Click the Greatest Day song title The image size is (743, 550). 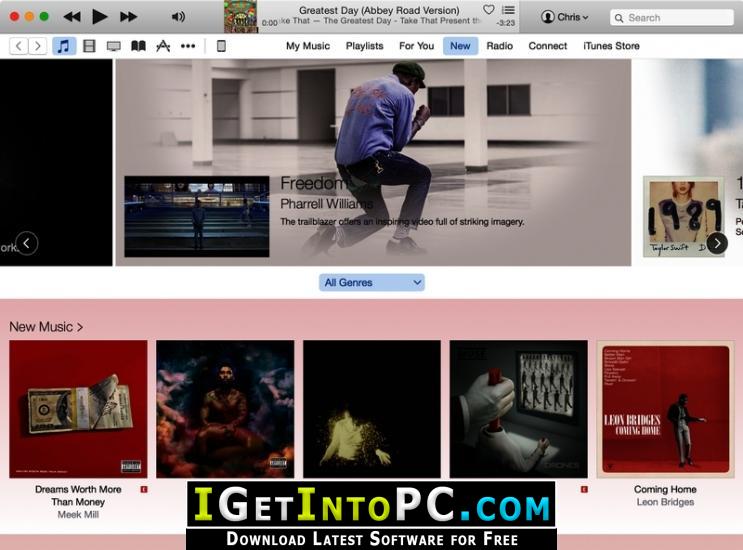pyautogui.click(x=379, y=10)
